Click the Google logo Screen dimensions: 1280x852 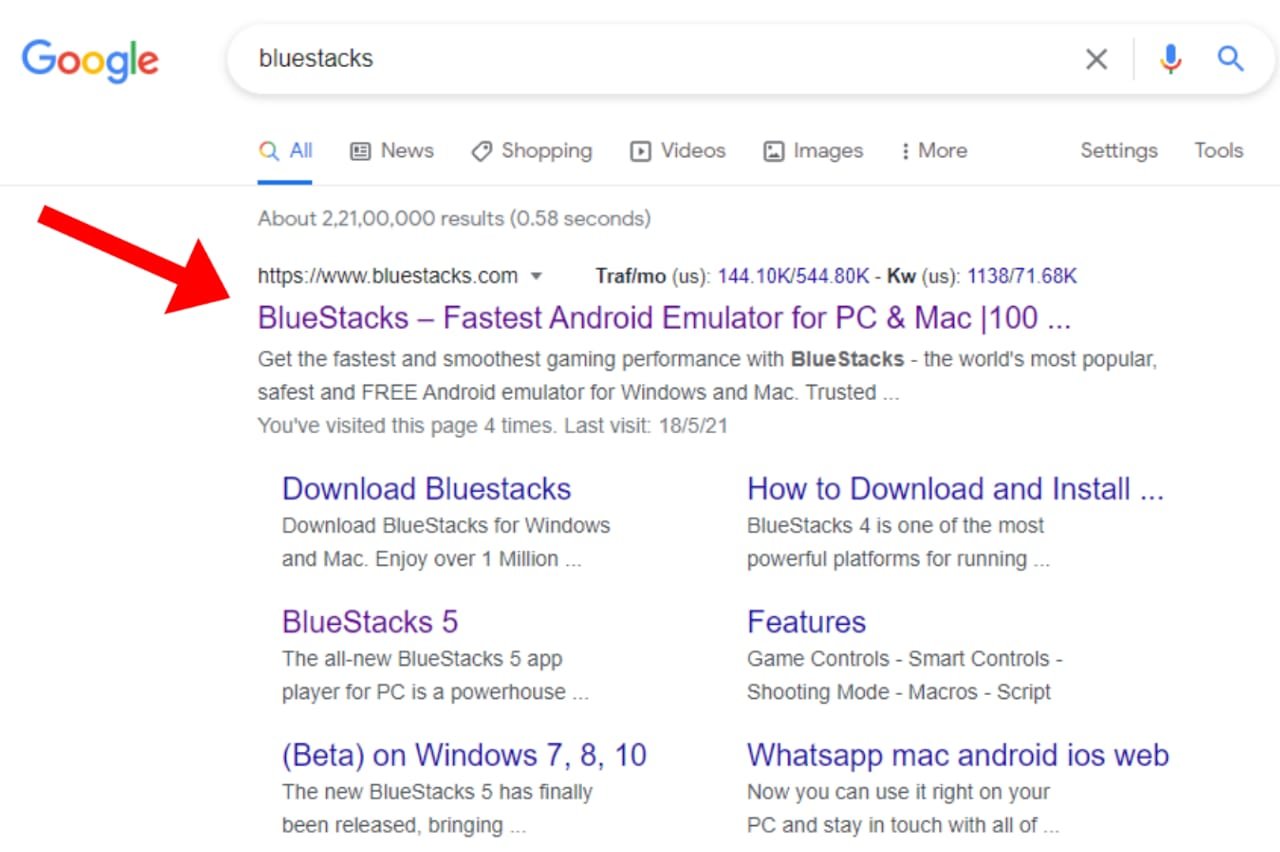[90, 61]
